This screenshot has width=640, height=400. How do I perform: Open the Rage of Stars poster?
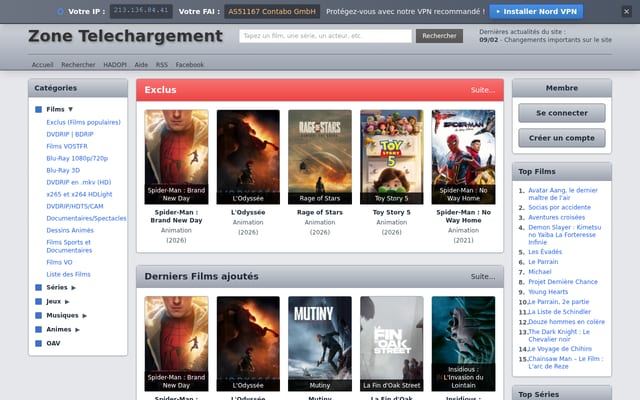point(320,157)
